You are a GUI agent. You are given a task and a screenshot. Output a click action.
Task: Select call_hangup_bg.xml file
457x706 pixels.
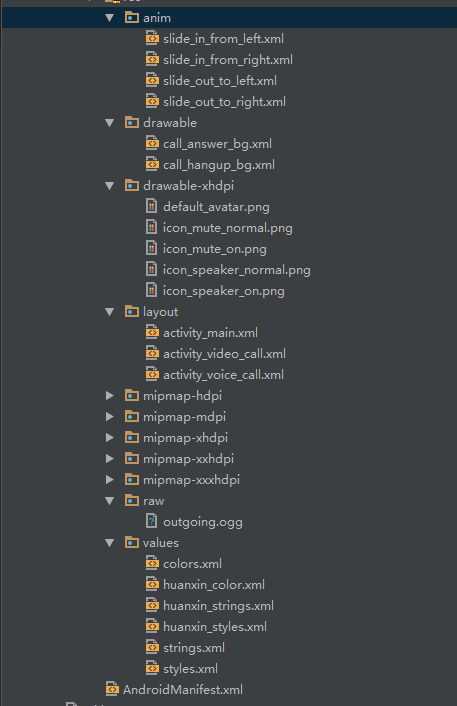point(219,165)
